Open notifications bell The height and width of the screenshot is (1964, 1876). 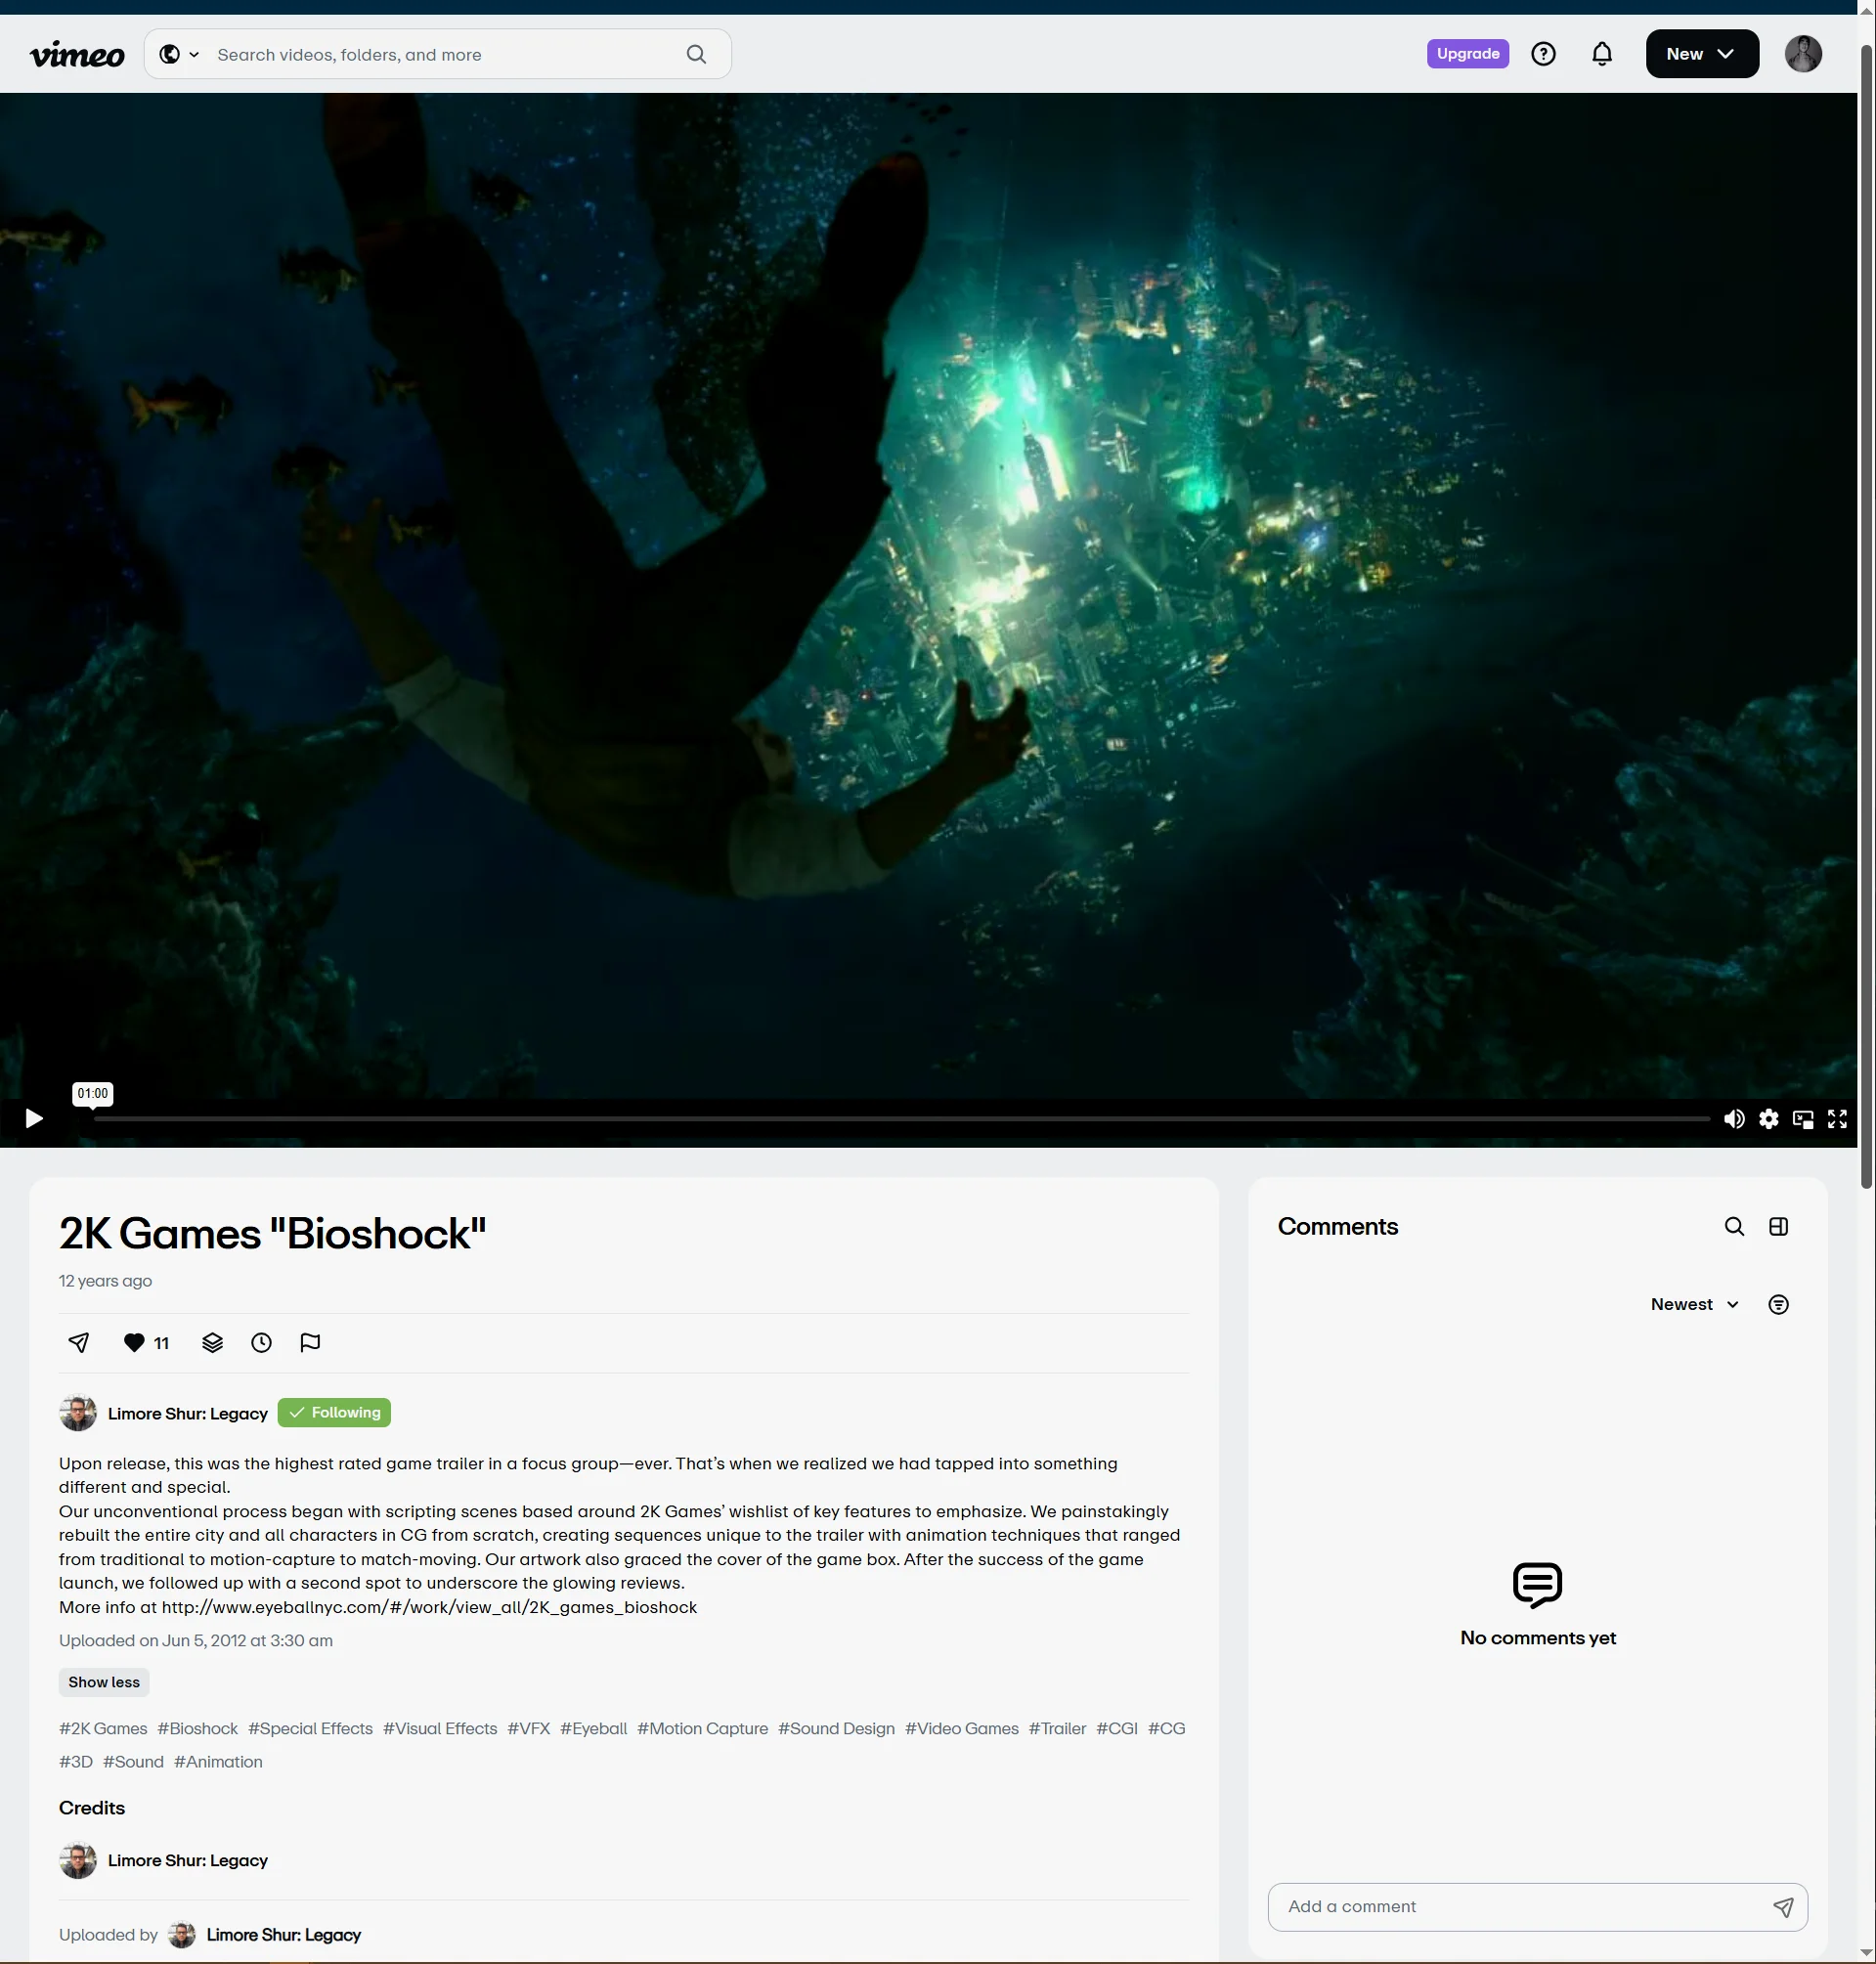[1602, 54]
